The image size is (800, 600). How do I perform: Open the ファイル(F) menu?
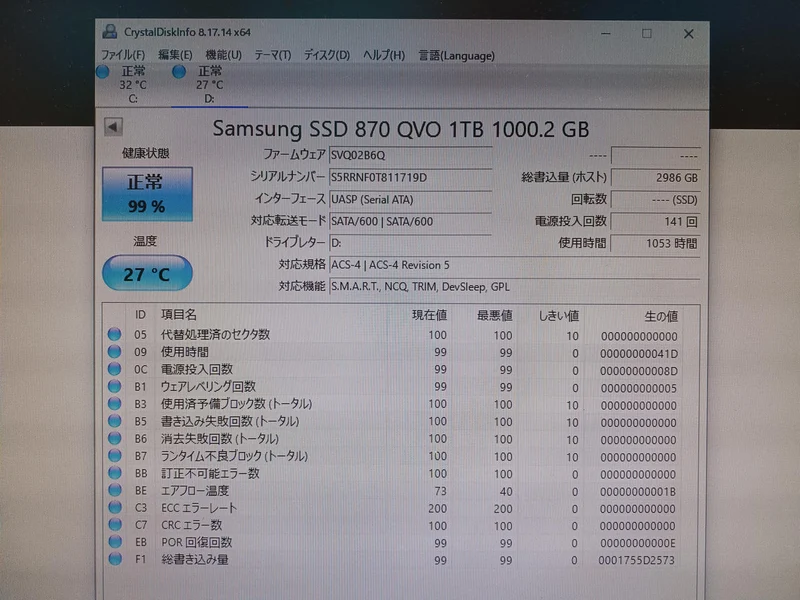[122, 55]
